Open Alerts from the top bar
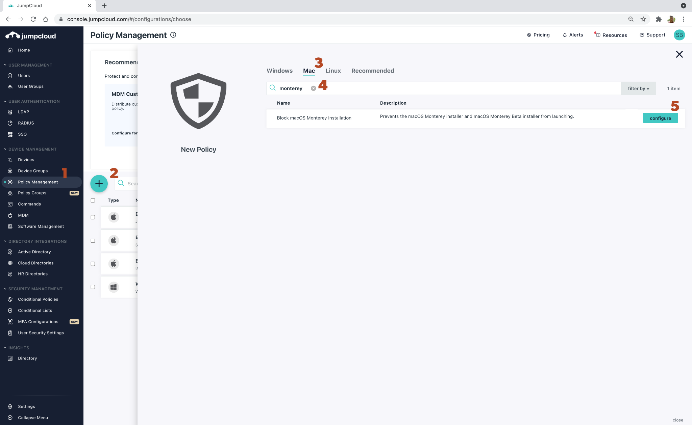Screen dimensions: 692x425 click(x=574, y=35)
